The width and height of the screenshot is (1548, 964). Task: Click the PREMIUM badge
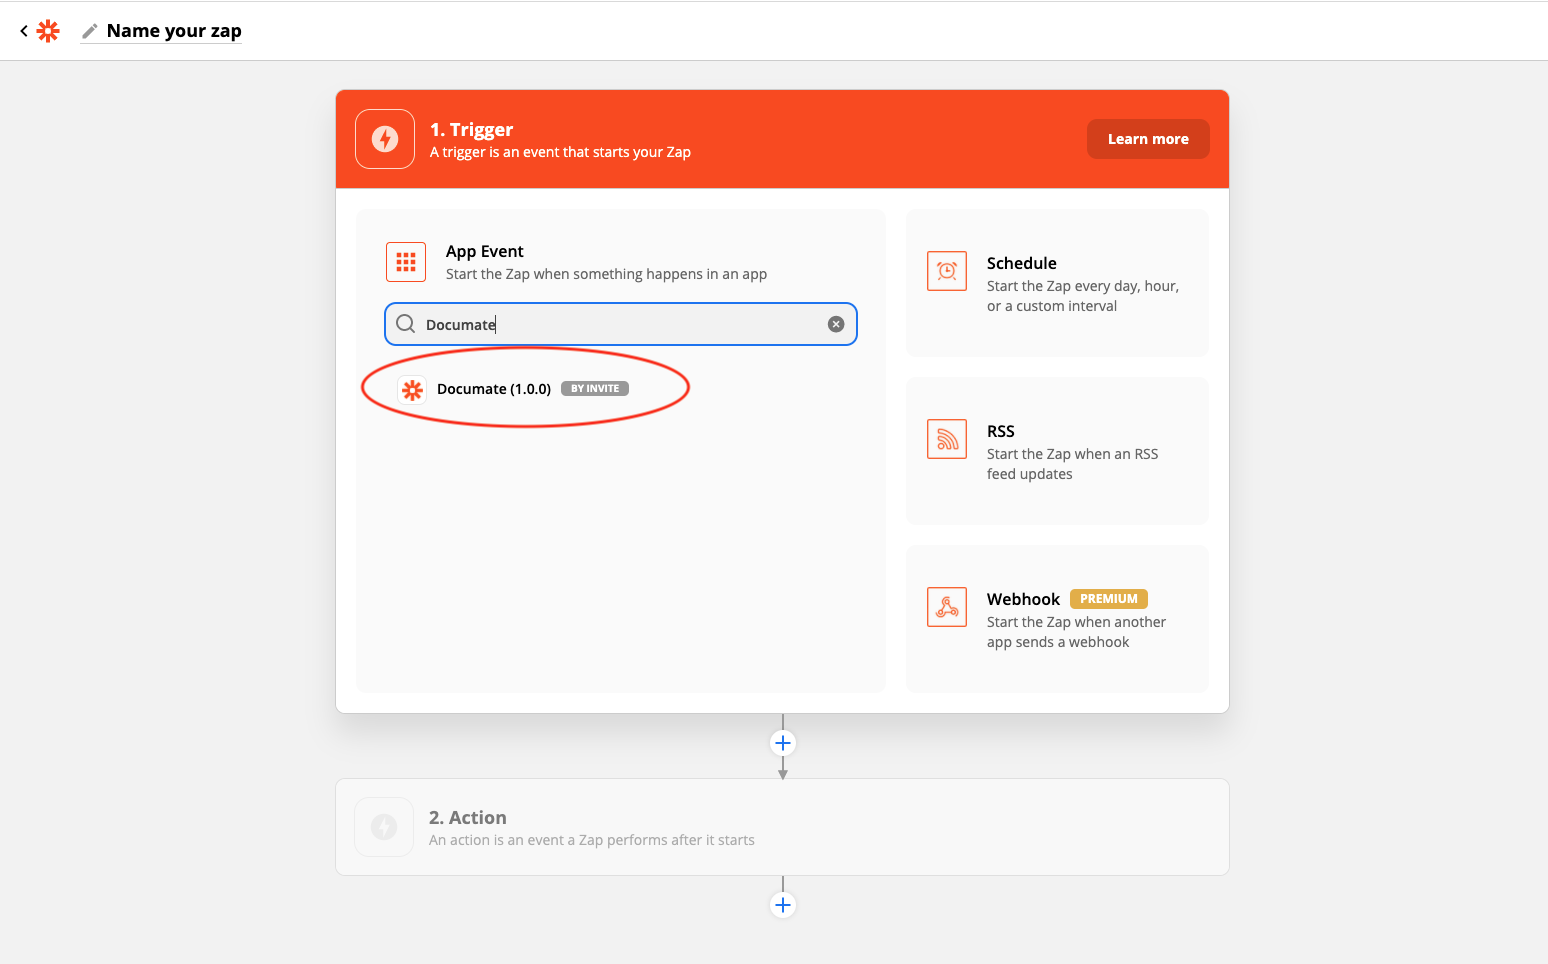[x=1109, y=599]
